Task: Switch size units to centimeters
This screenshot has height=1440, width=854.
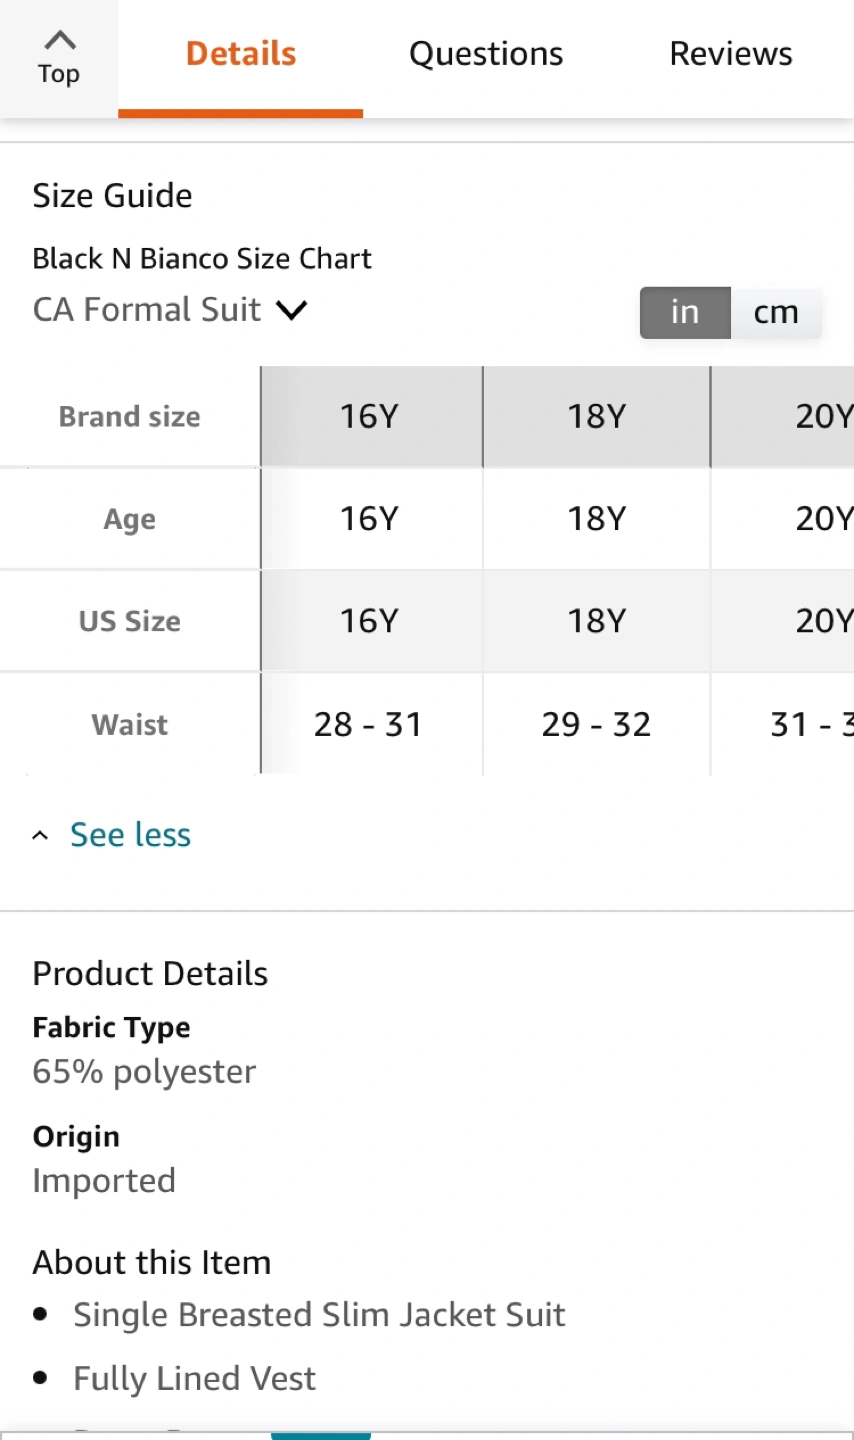Action: click(776, 312)
